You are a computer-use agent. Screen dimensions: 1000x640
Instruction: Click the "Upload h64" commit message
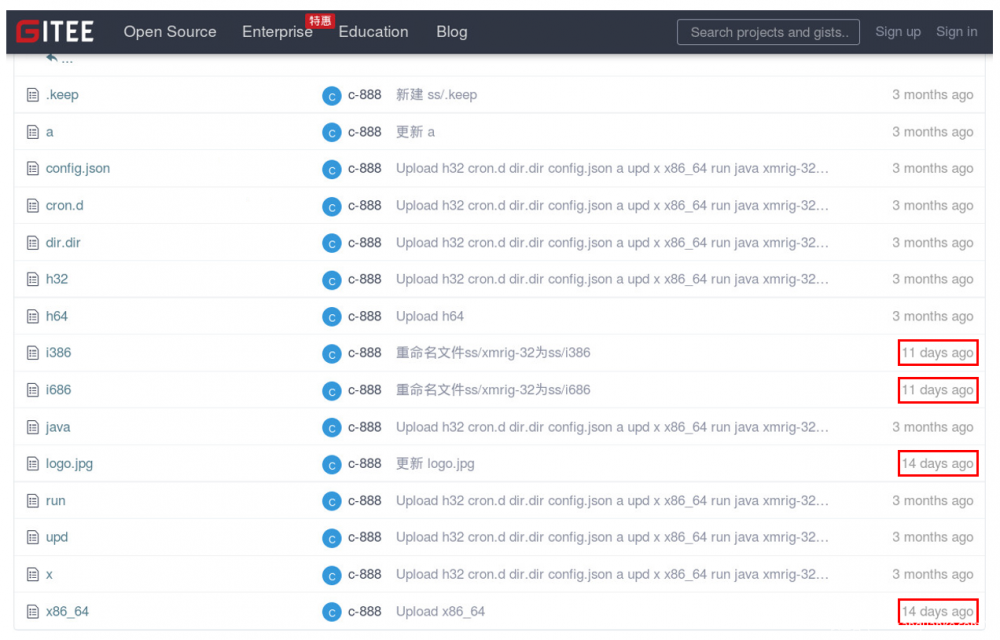(430, 316)
